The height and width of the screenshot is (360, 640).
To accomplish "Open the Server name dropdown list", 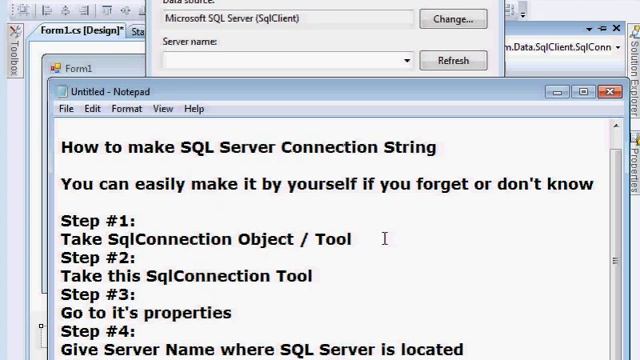I will [x=407, y=61].
